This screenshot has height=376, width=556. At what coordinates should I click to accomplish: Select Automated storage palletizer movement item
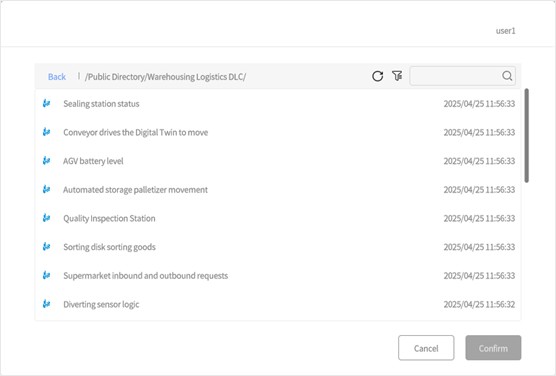[x=278, y=189]
